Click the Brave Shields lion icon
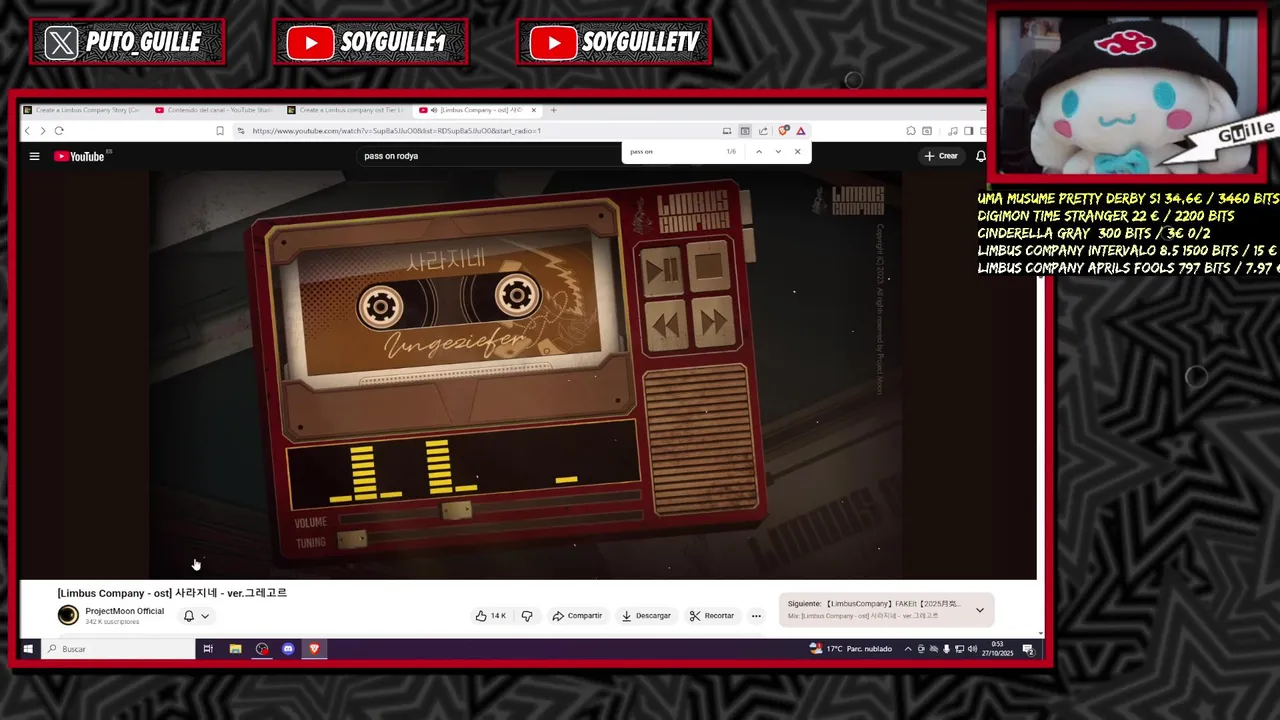Screen dimensions: 1280x720 coord(784,131)
